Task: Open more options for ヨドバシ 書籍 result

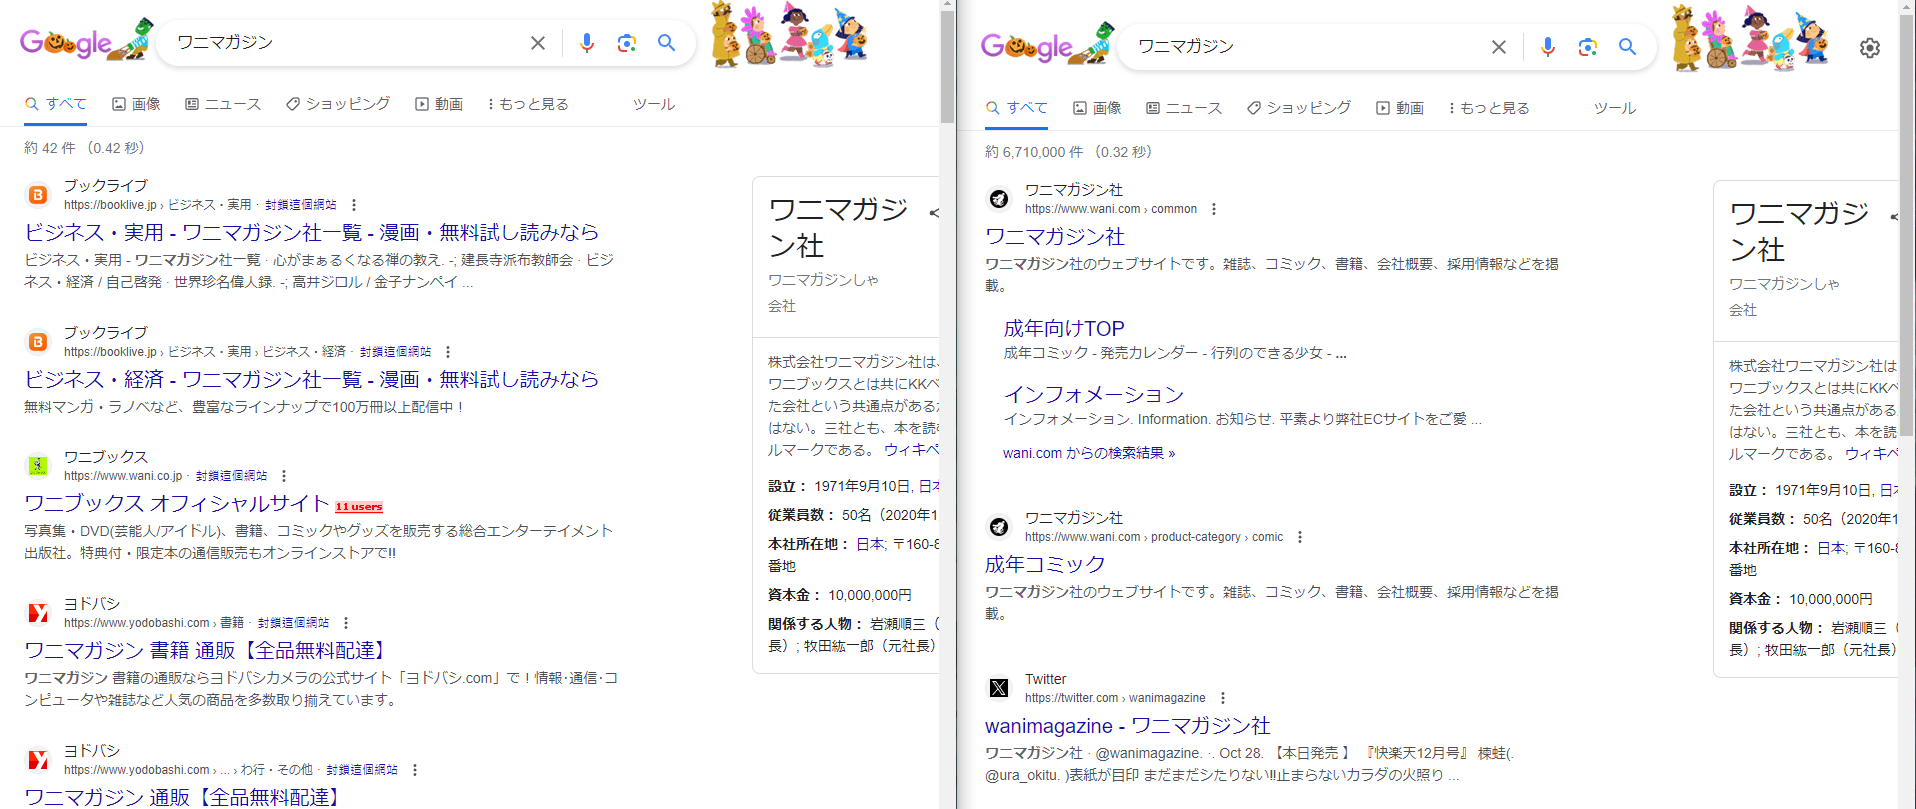Action: [x=346, y=623]
